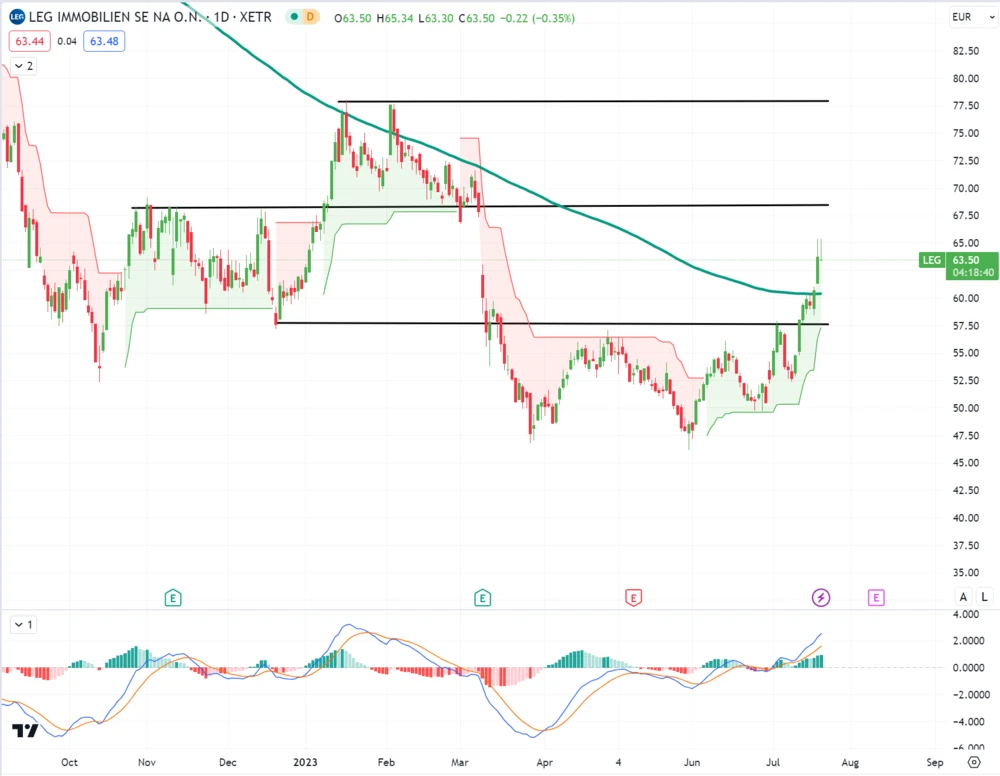This screenshot has width=1000, height=776.
Task: Open the red earnings E marker in May
Action: click(x=633, y=598)
